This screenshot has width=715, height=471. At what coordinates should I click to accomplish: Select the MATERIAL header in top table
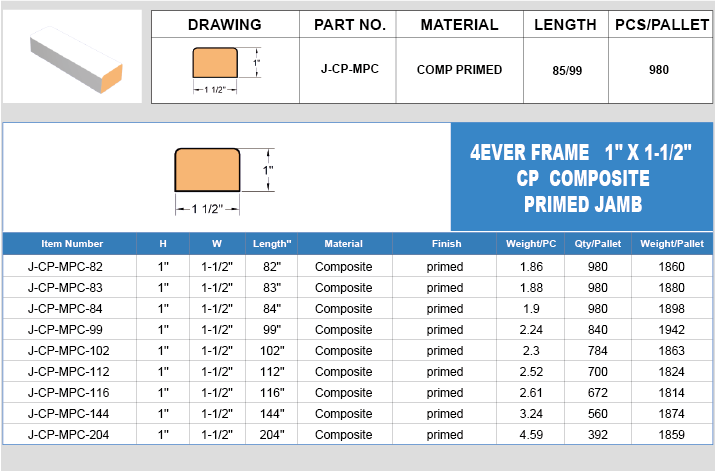(459, 25)
